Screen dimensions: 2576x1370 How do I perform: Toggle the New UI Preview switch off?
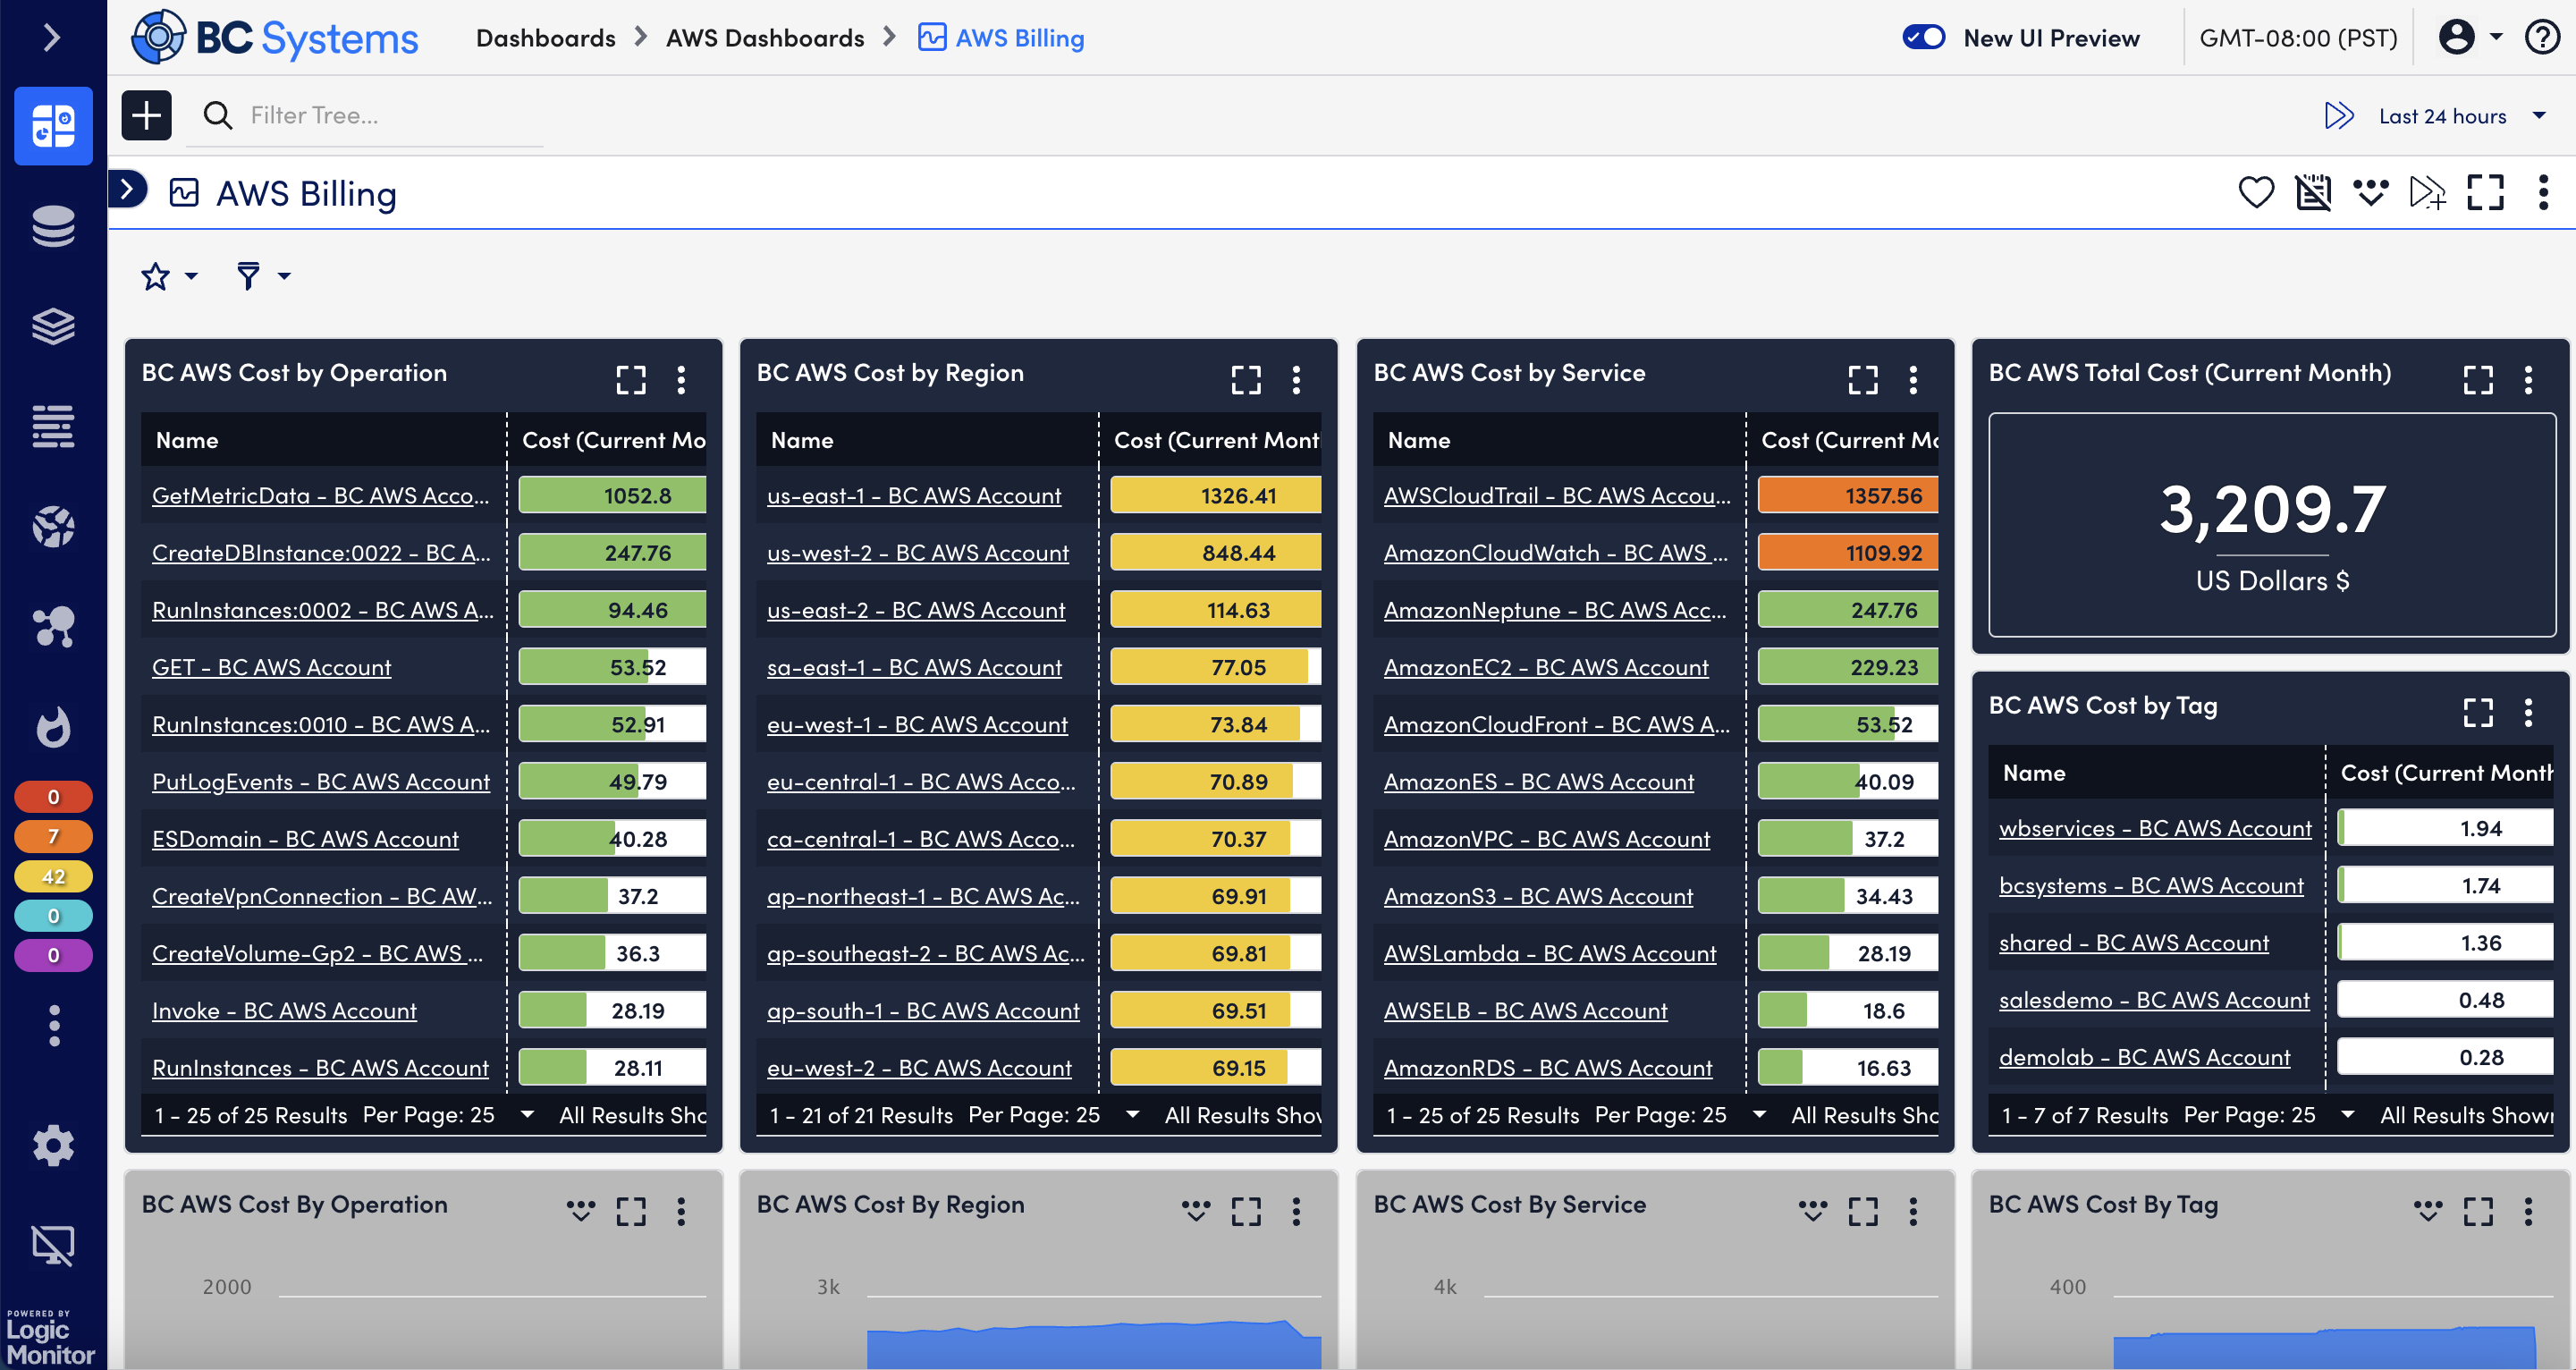pyautogui.click(x=1924, y=37)
